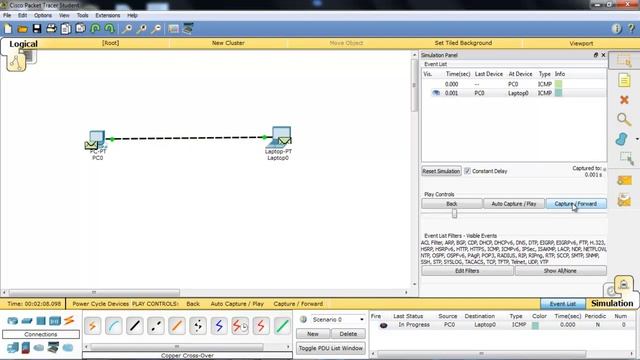Select the Console cable
Viewport: 640px width, 360px height.
[113, 326]
